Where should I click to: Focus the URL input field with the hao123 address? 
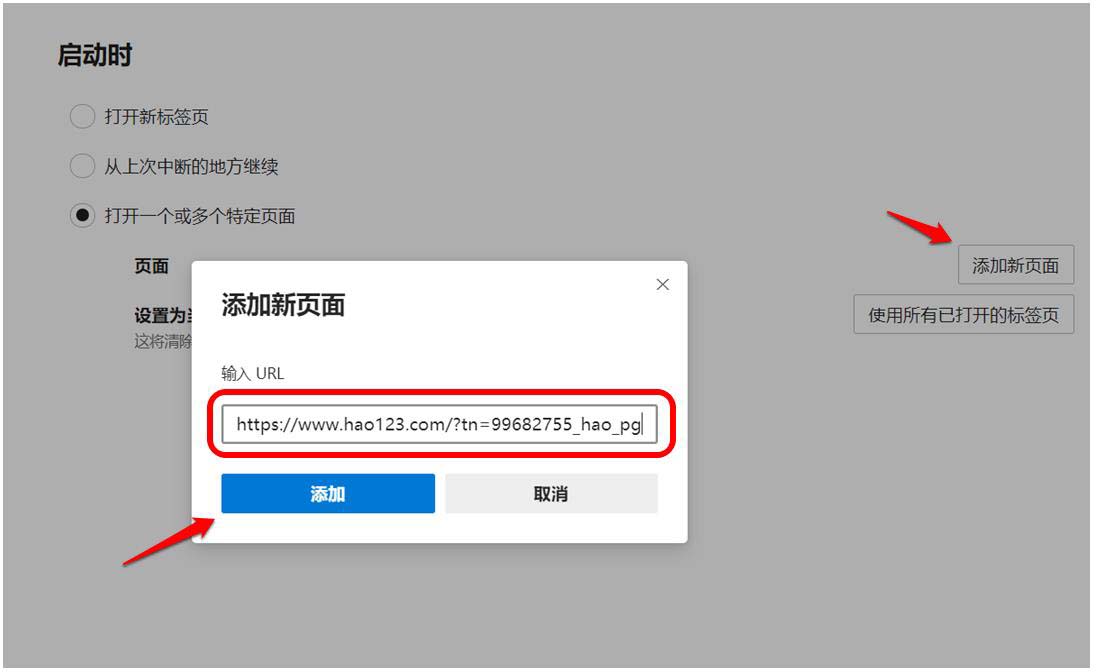[440, 424]
